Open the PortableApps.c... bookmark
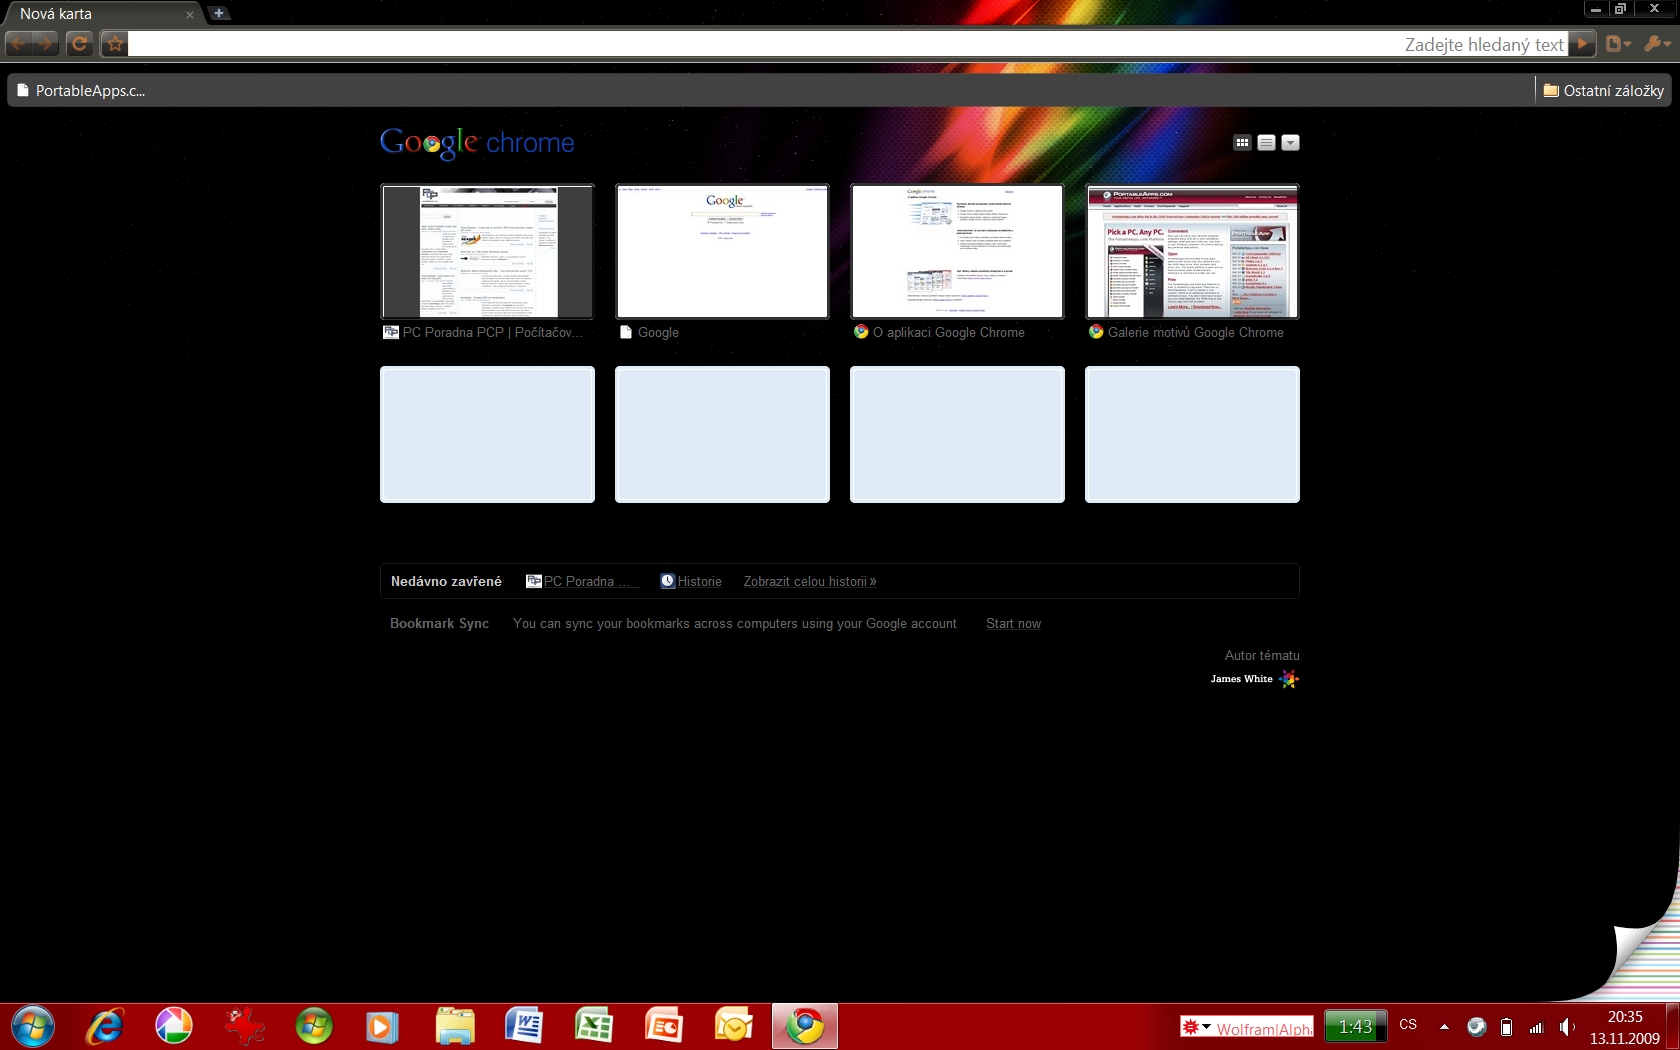 click(x=81, y=90)
